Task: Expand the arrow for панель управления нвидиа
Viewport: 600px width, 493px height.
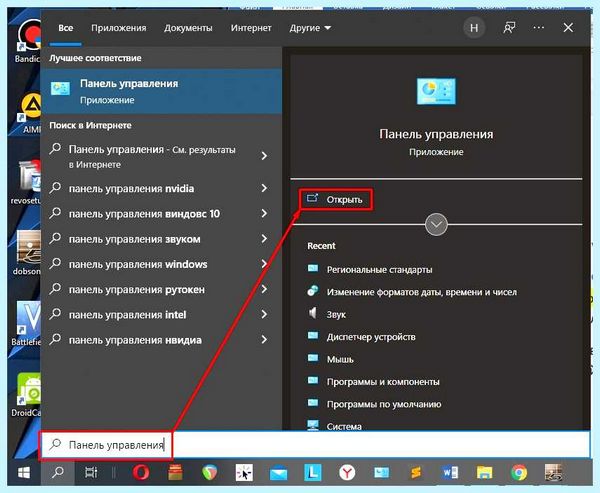Action: (264, 340)
